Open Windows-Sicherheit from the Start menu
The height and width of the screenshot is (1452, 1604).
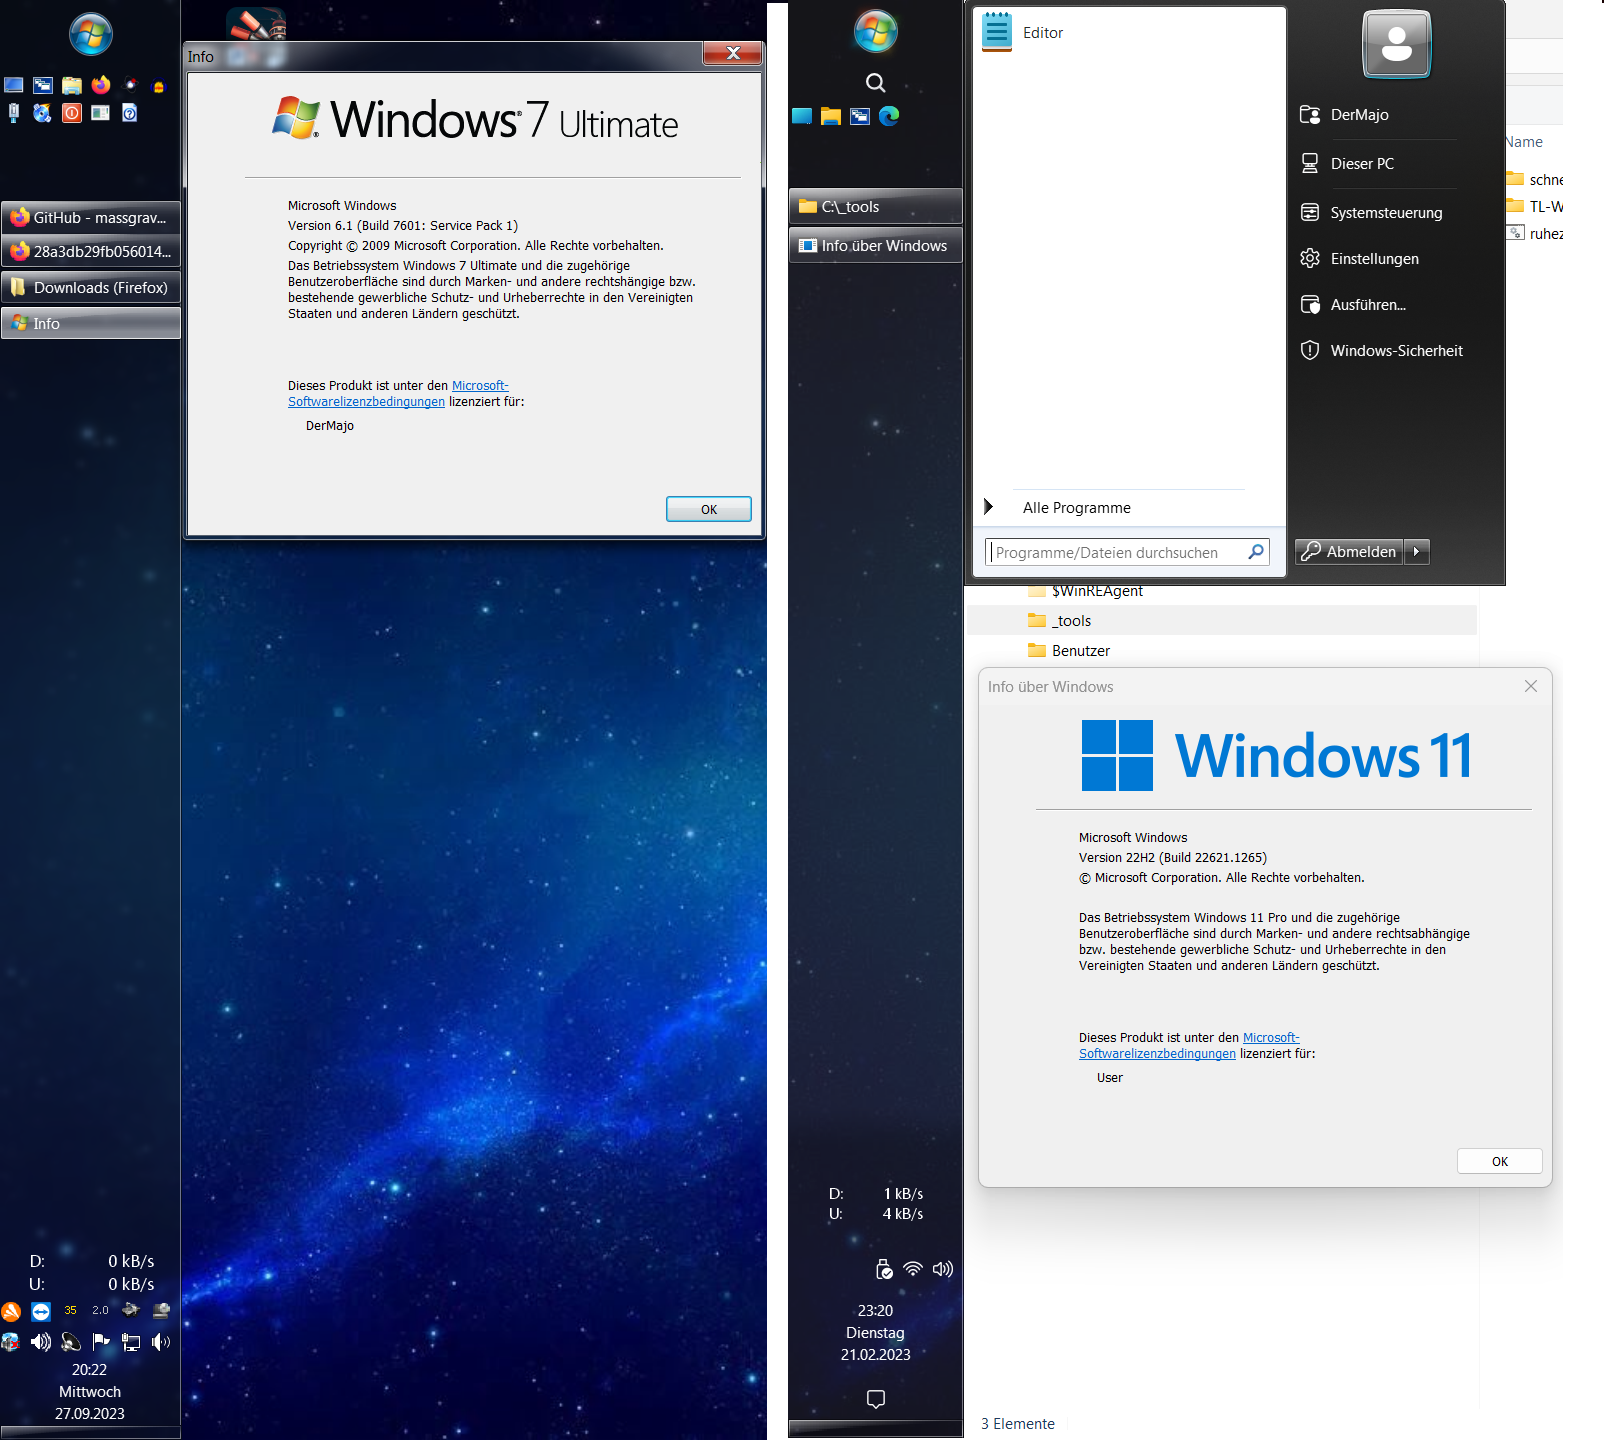point(1395,350)
